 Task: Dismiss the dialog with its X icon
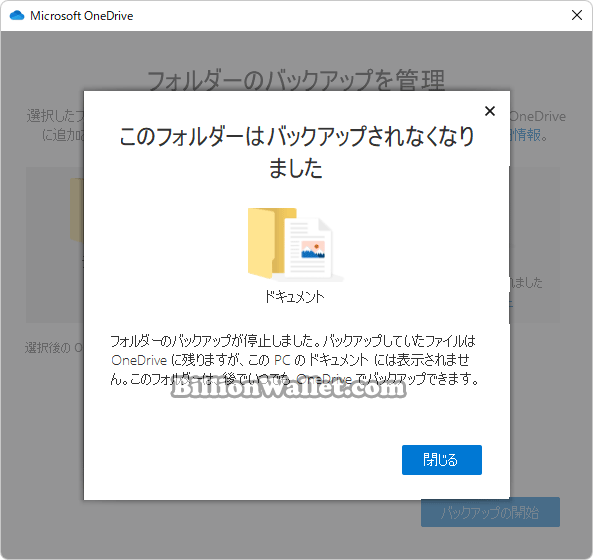490,111
